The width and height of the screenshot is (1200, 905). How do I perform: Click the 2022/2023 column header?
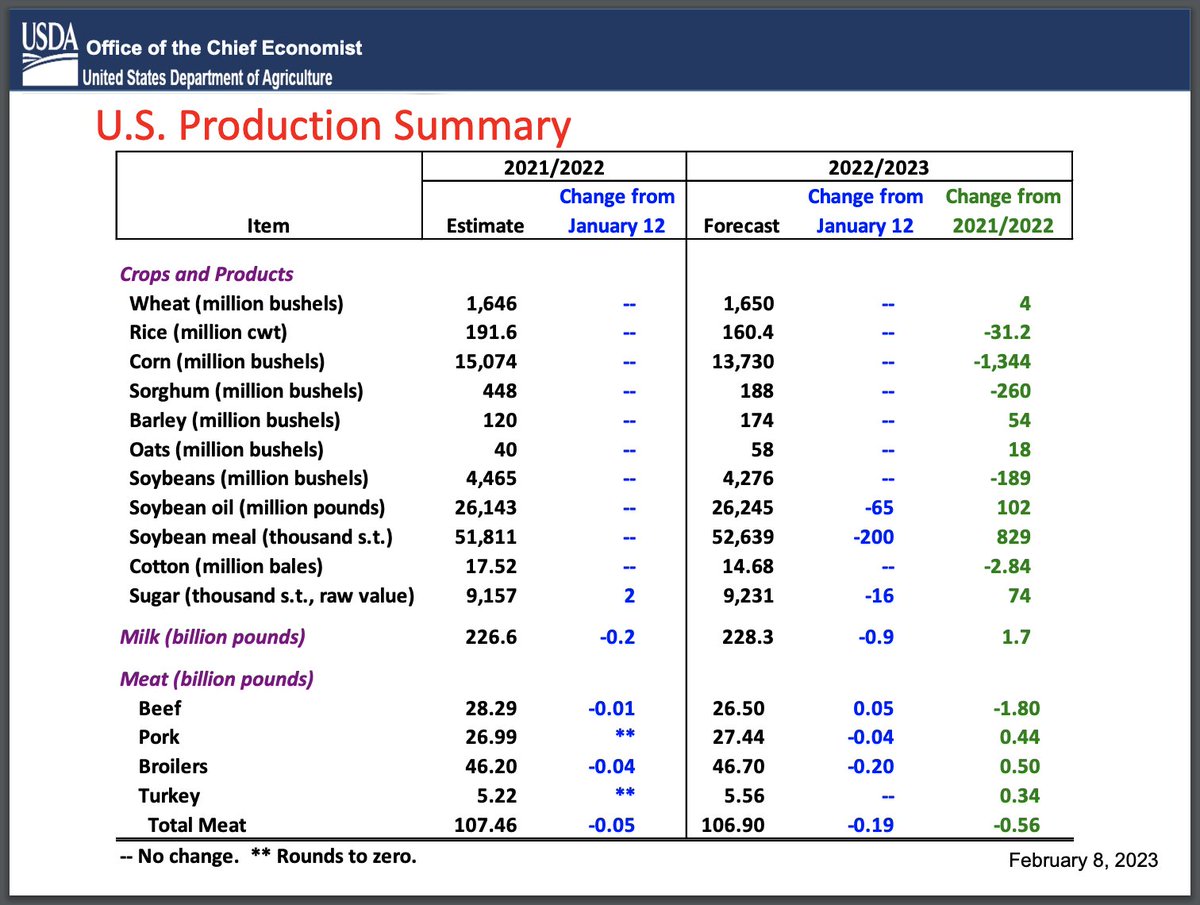point(877,167)
